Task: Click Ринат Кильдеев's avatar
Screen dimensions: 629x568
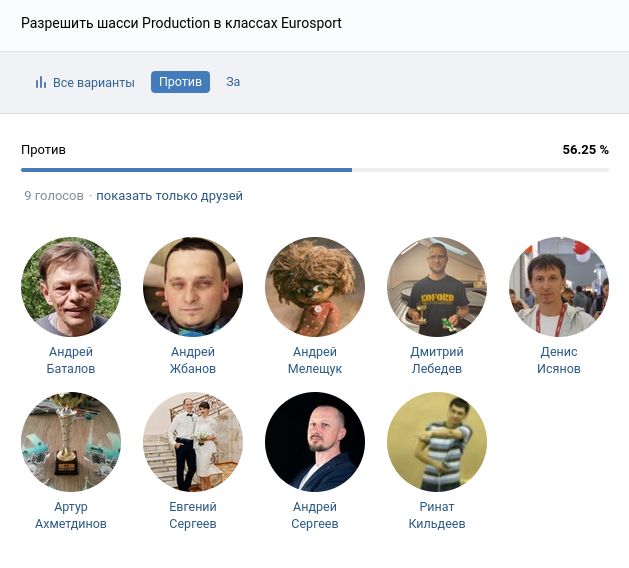Action: point(437,442)
